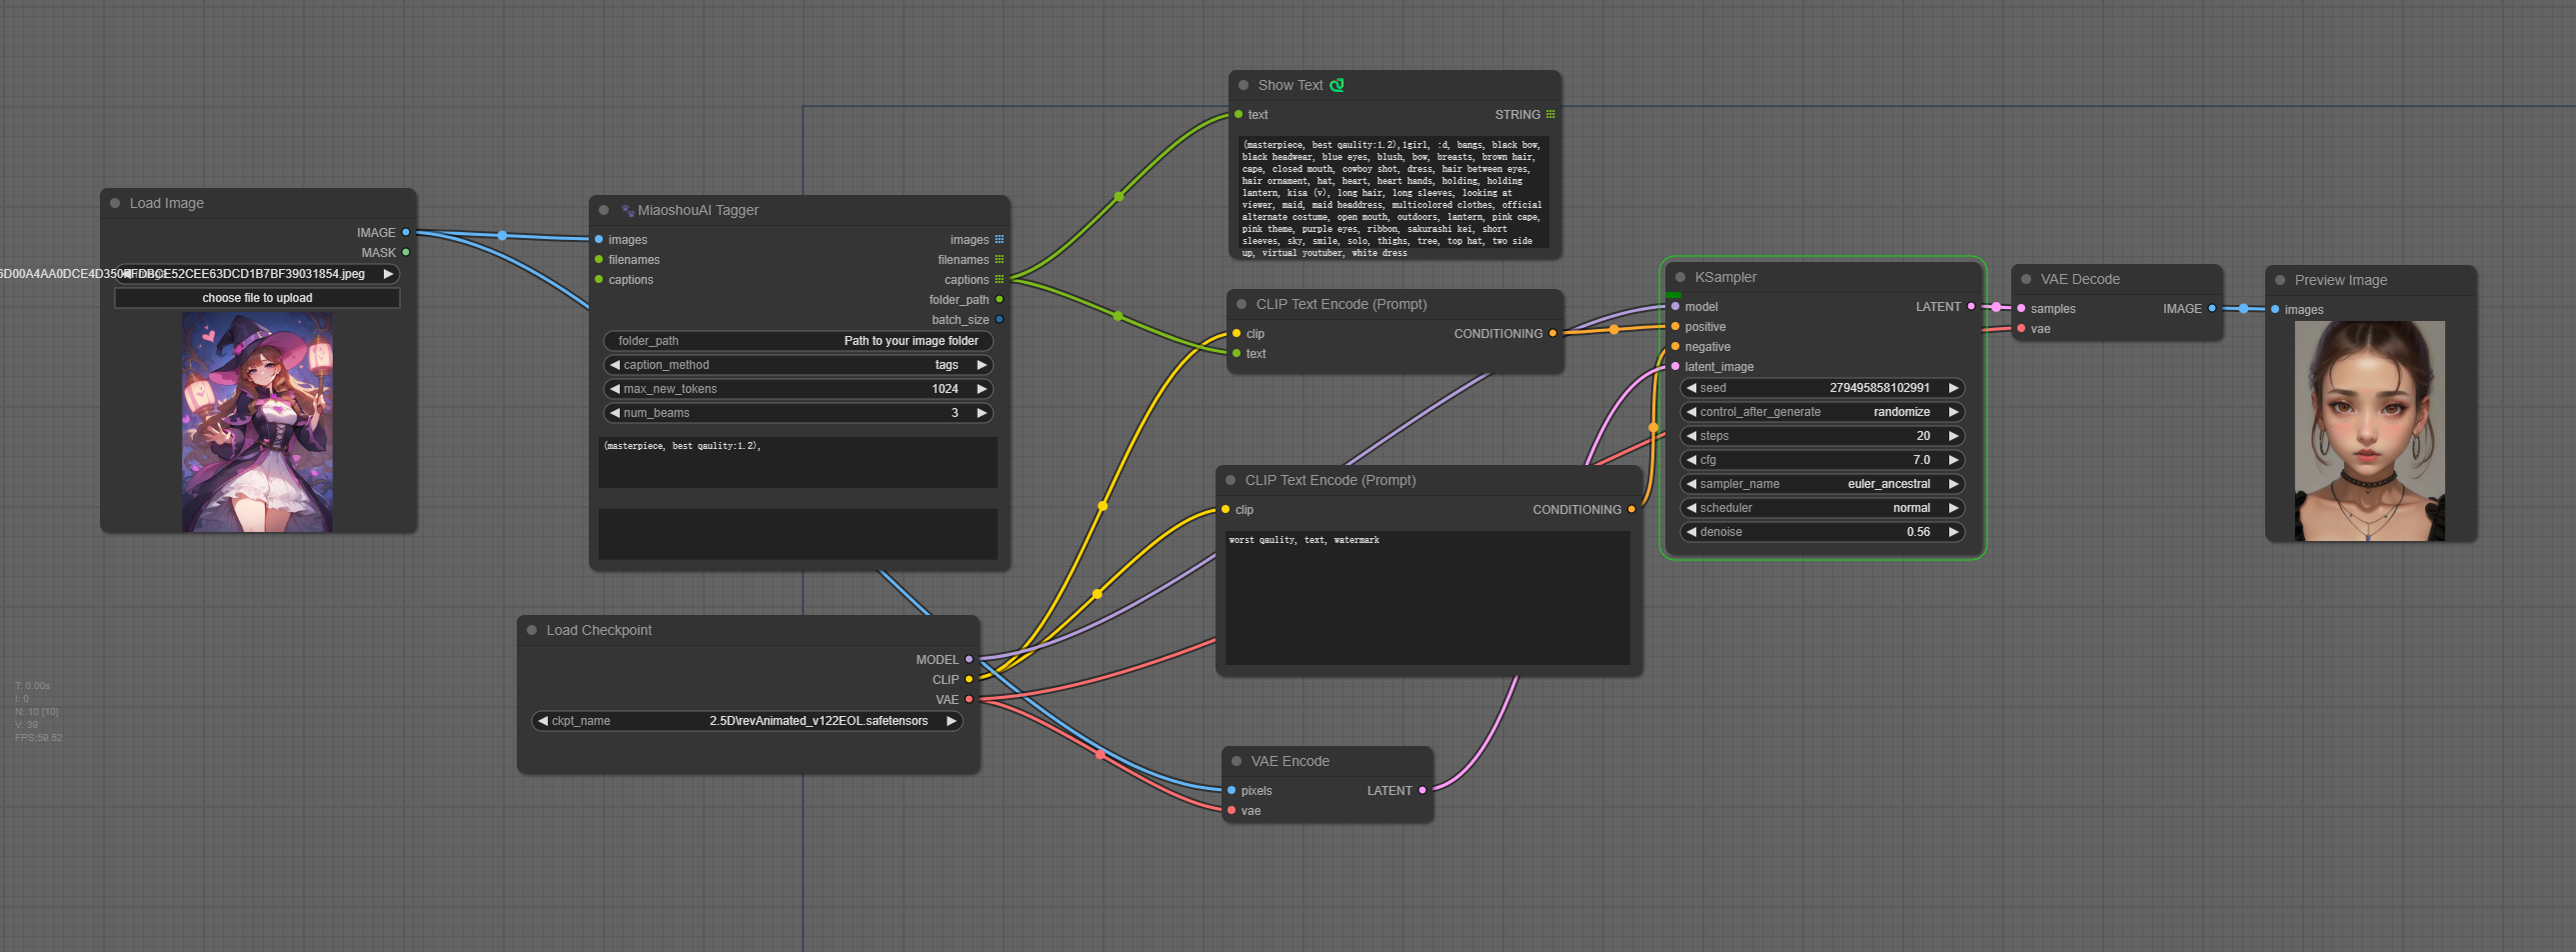Increase steps with the right arrow

point(1953,436)
